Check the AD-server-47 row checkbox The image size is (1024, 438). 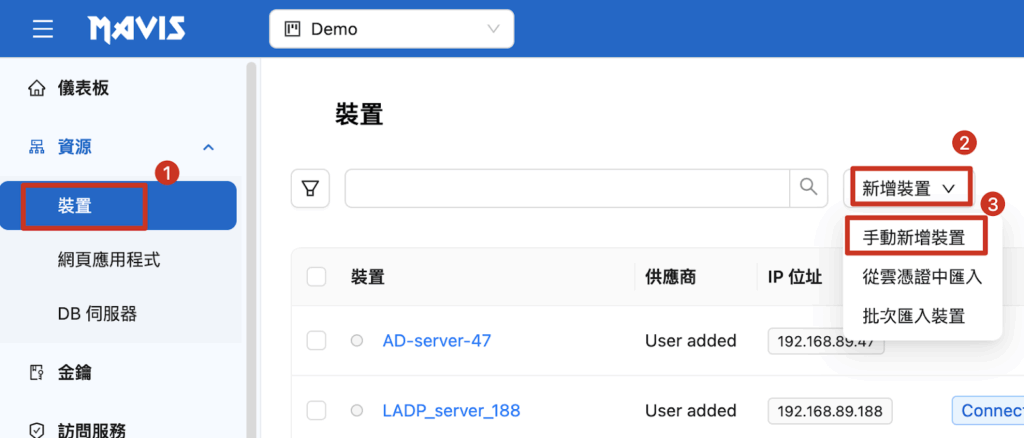(316, 341)
